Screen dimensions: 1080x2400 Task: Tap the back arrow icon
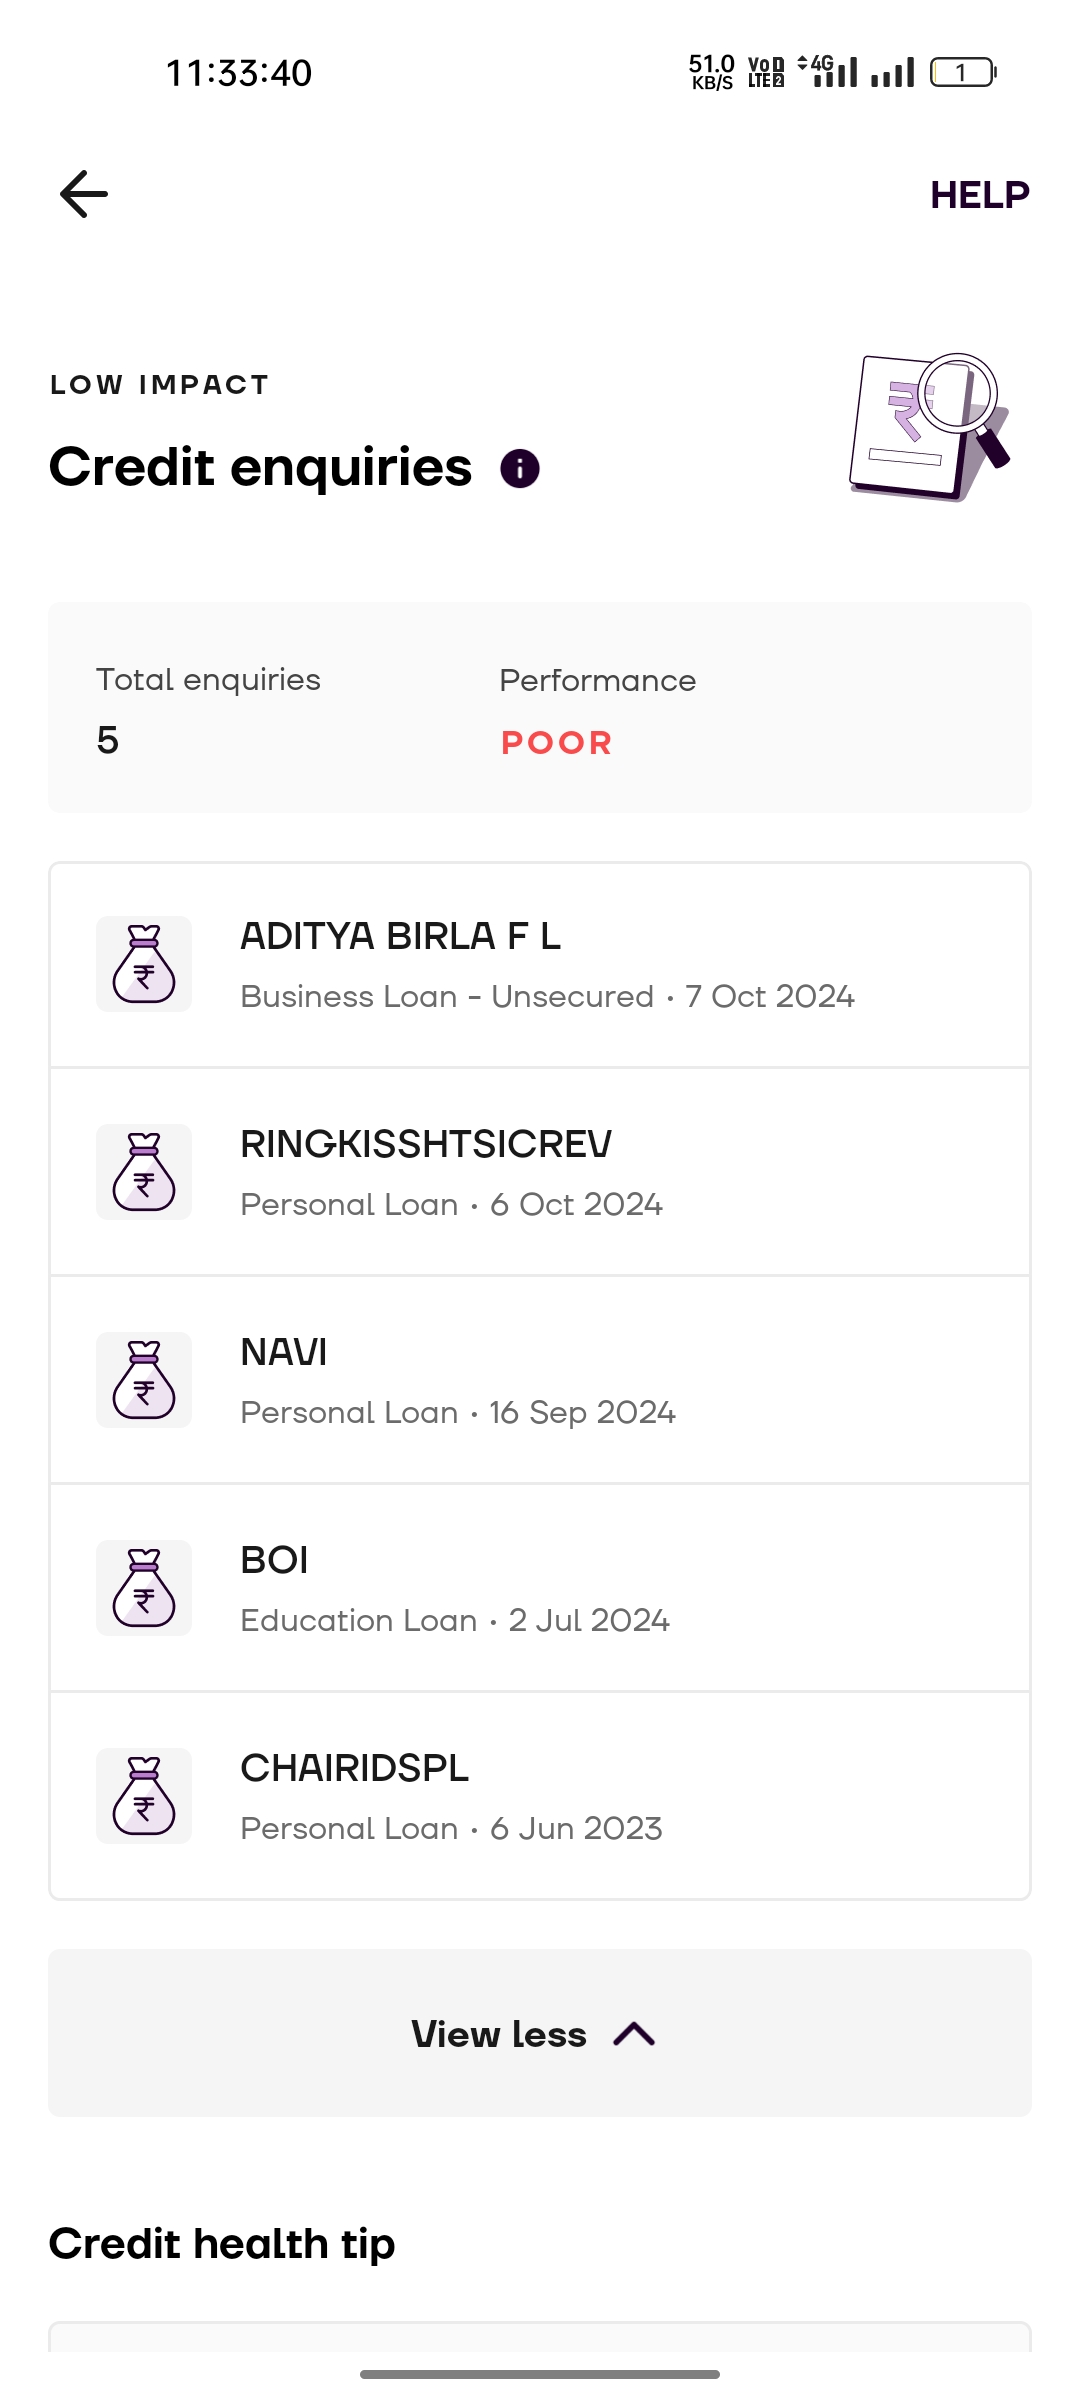tap(84, 194)
